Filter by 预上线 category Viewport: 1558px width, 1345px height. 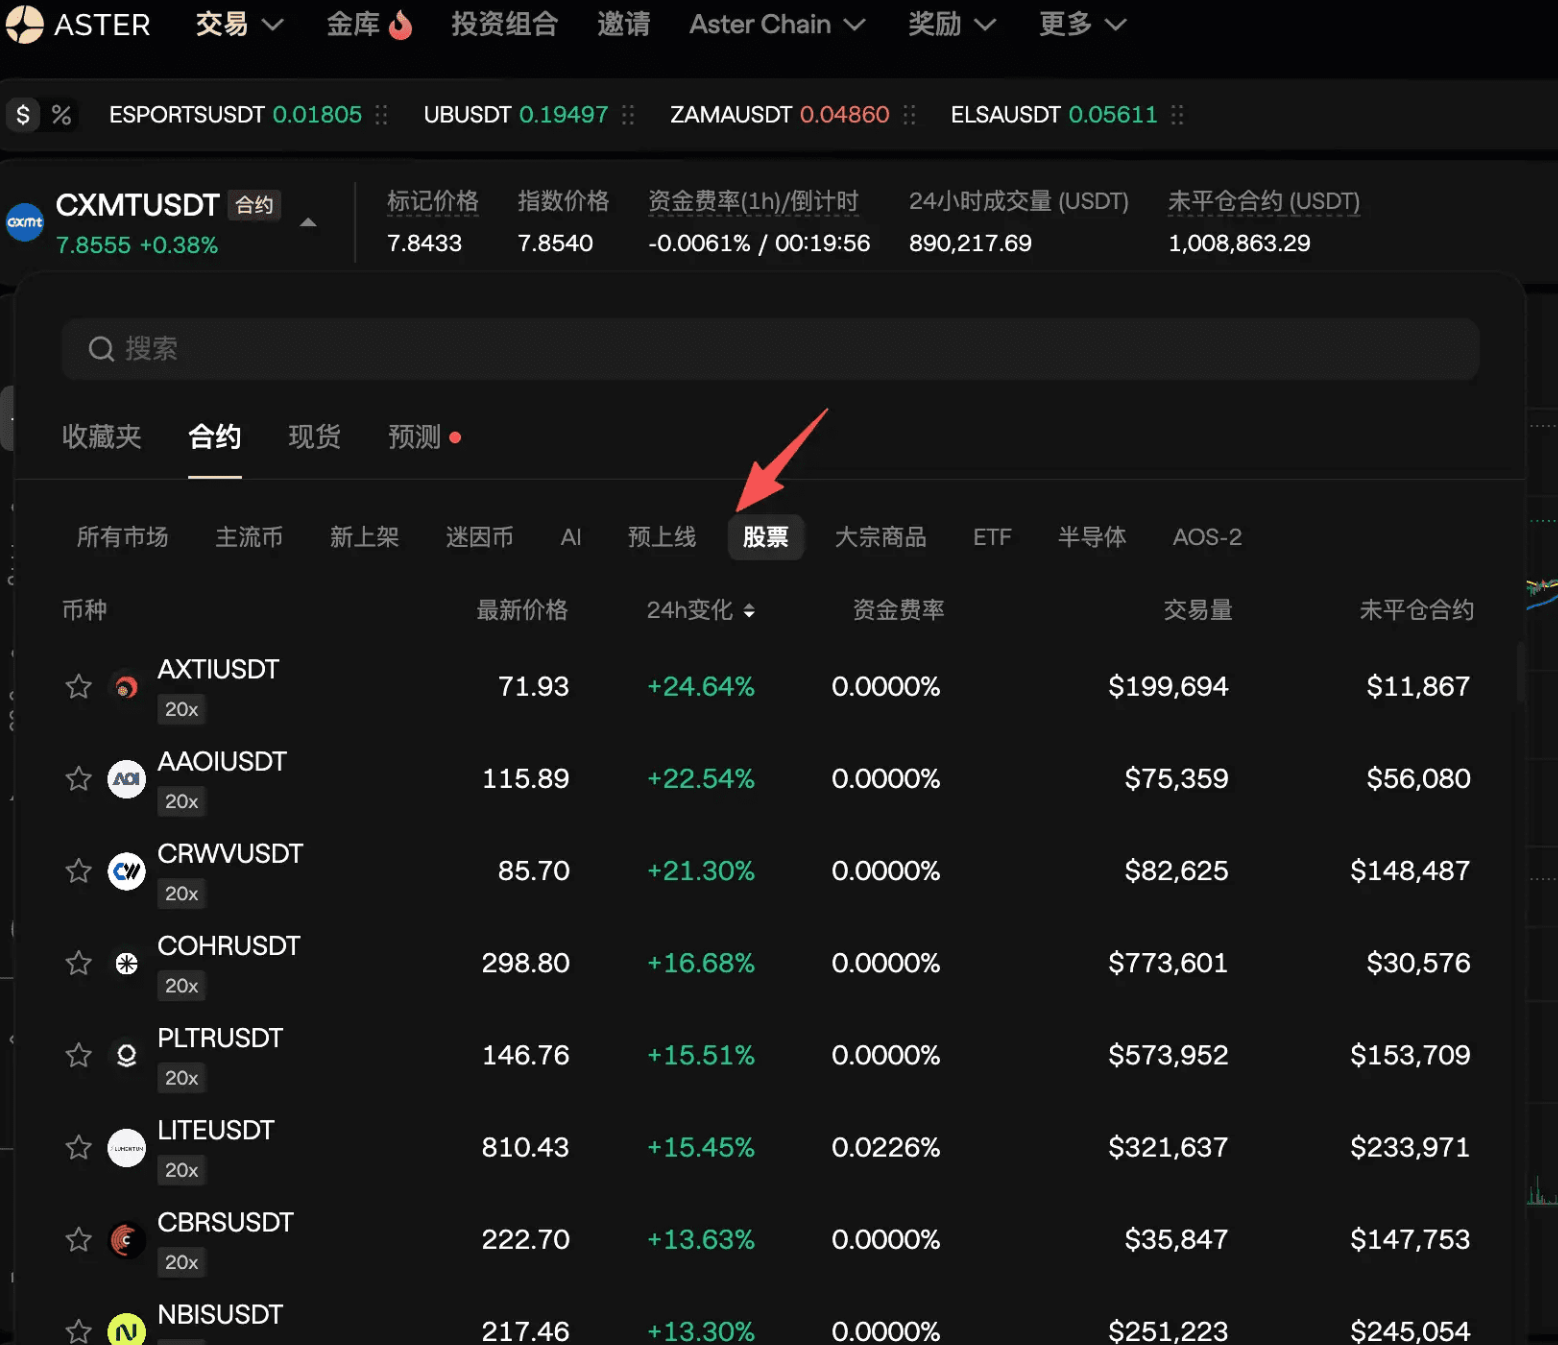[662, 537]
